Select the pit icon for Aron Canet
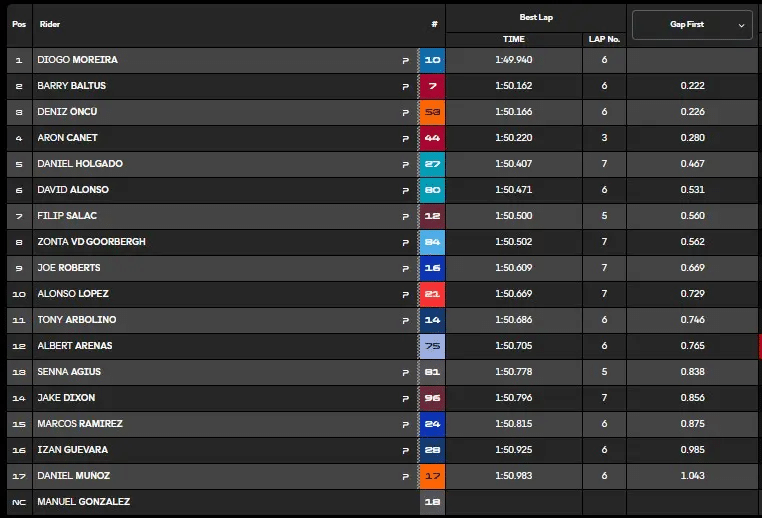The height and width of the screenshot is (518, 762). point(405,138)
